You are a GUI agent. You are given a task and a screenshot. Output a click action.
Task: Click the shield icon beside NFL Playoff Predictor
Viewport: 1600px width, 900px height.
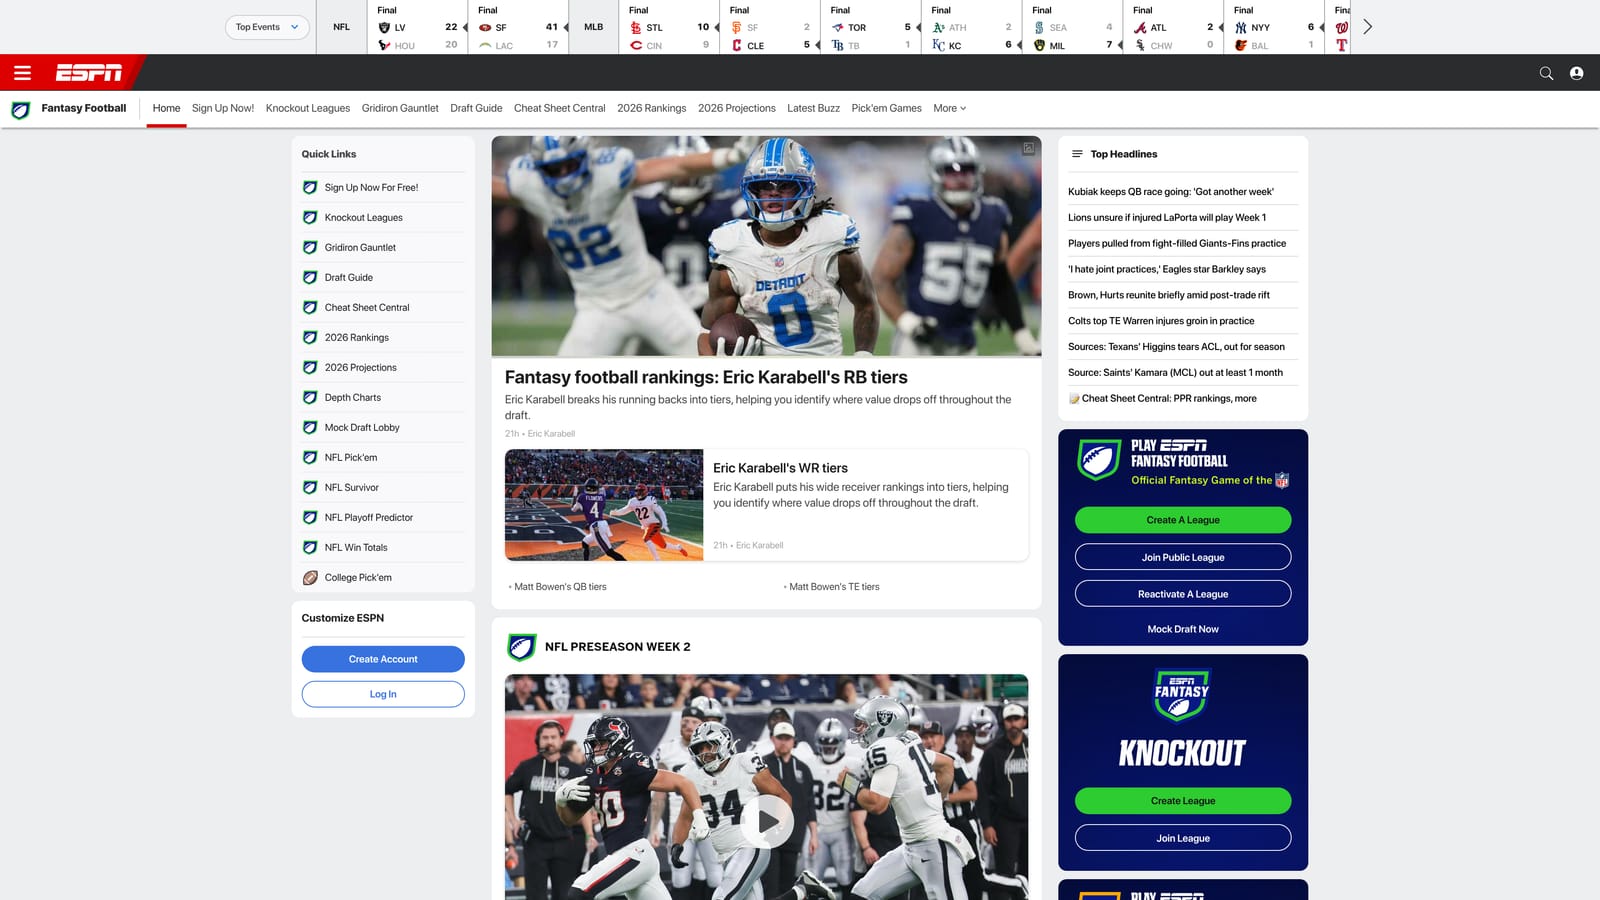[310, 518]
